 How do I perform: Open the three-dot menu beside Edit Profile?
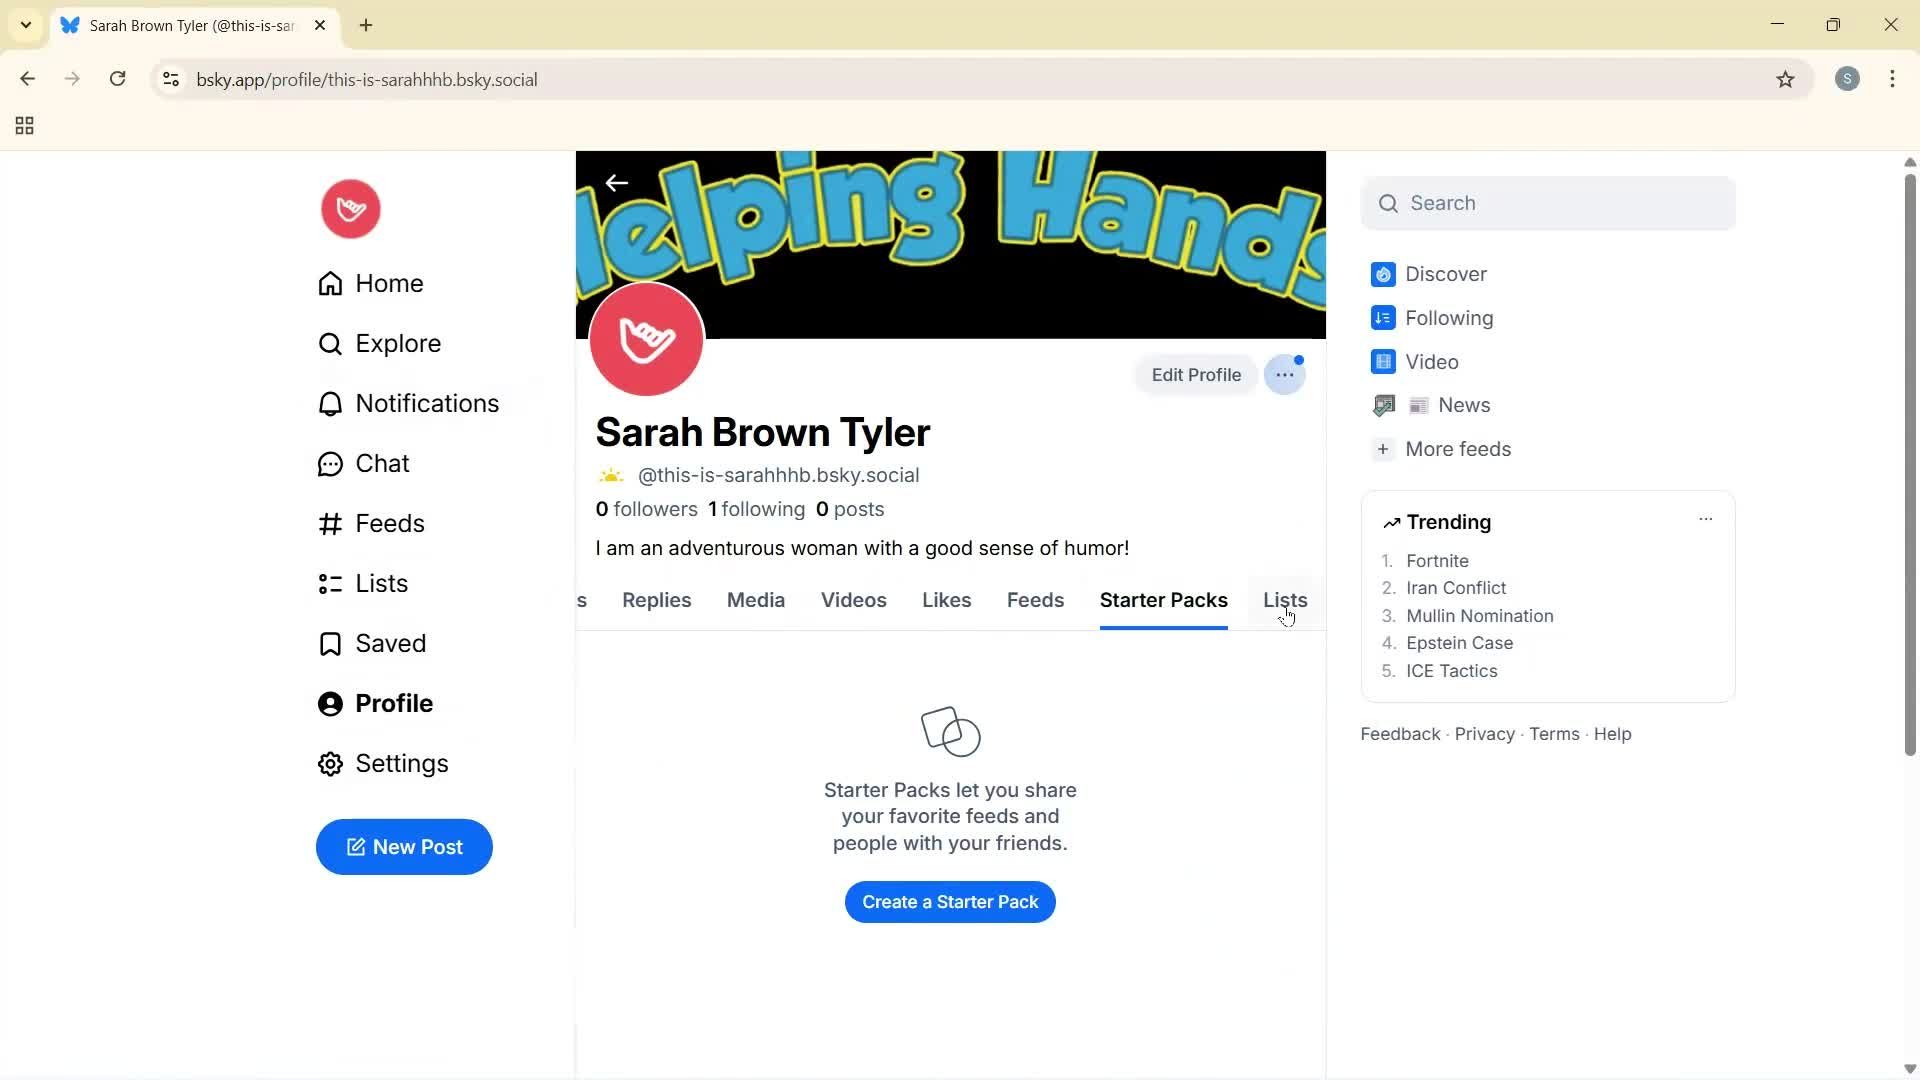pos(1285,374)
